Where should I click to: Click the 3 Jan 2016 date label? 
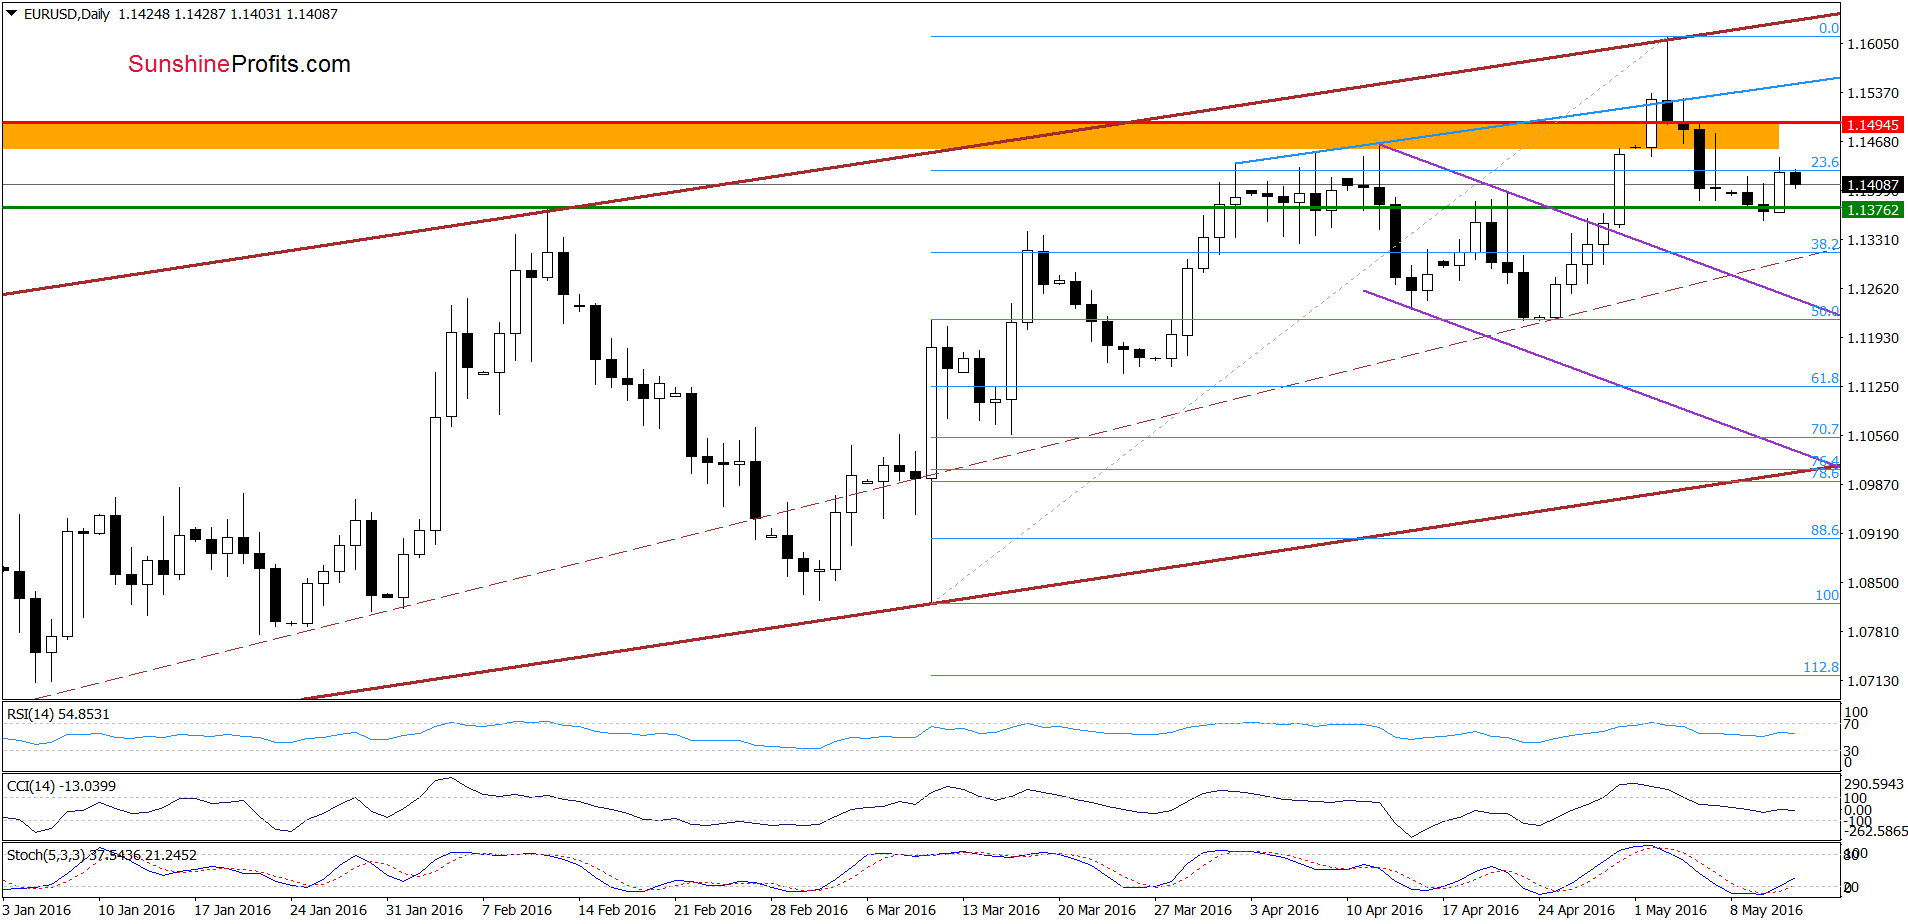37,910
